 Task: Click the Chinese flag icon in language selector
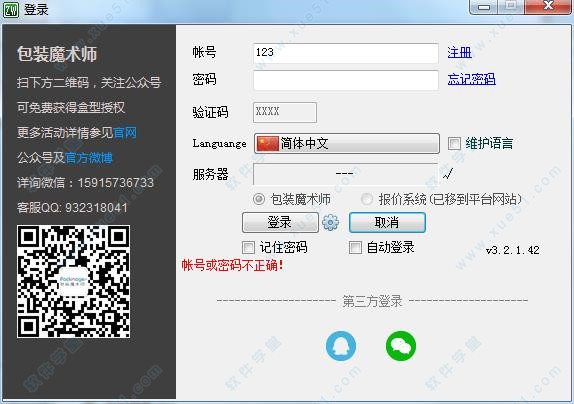(268, 143)
